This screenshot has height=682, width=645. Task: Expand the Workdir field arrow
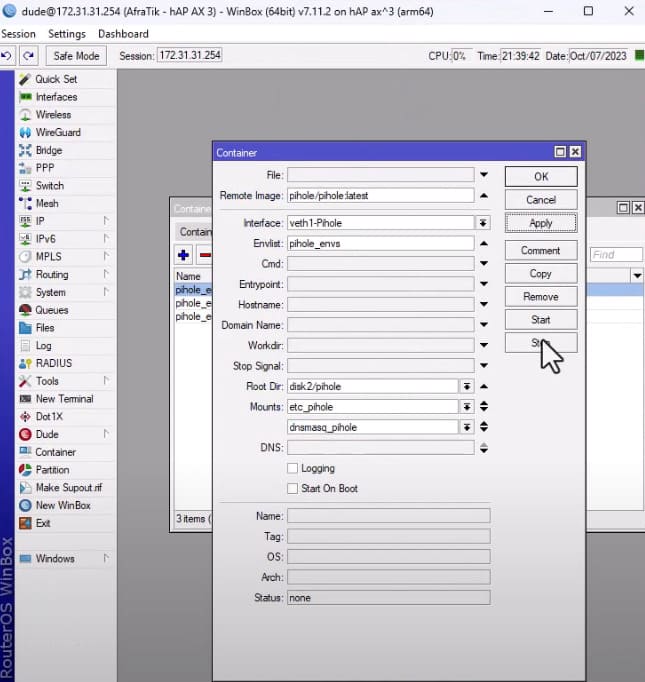[x=484, y=345]
